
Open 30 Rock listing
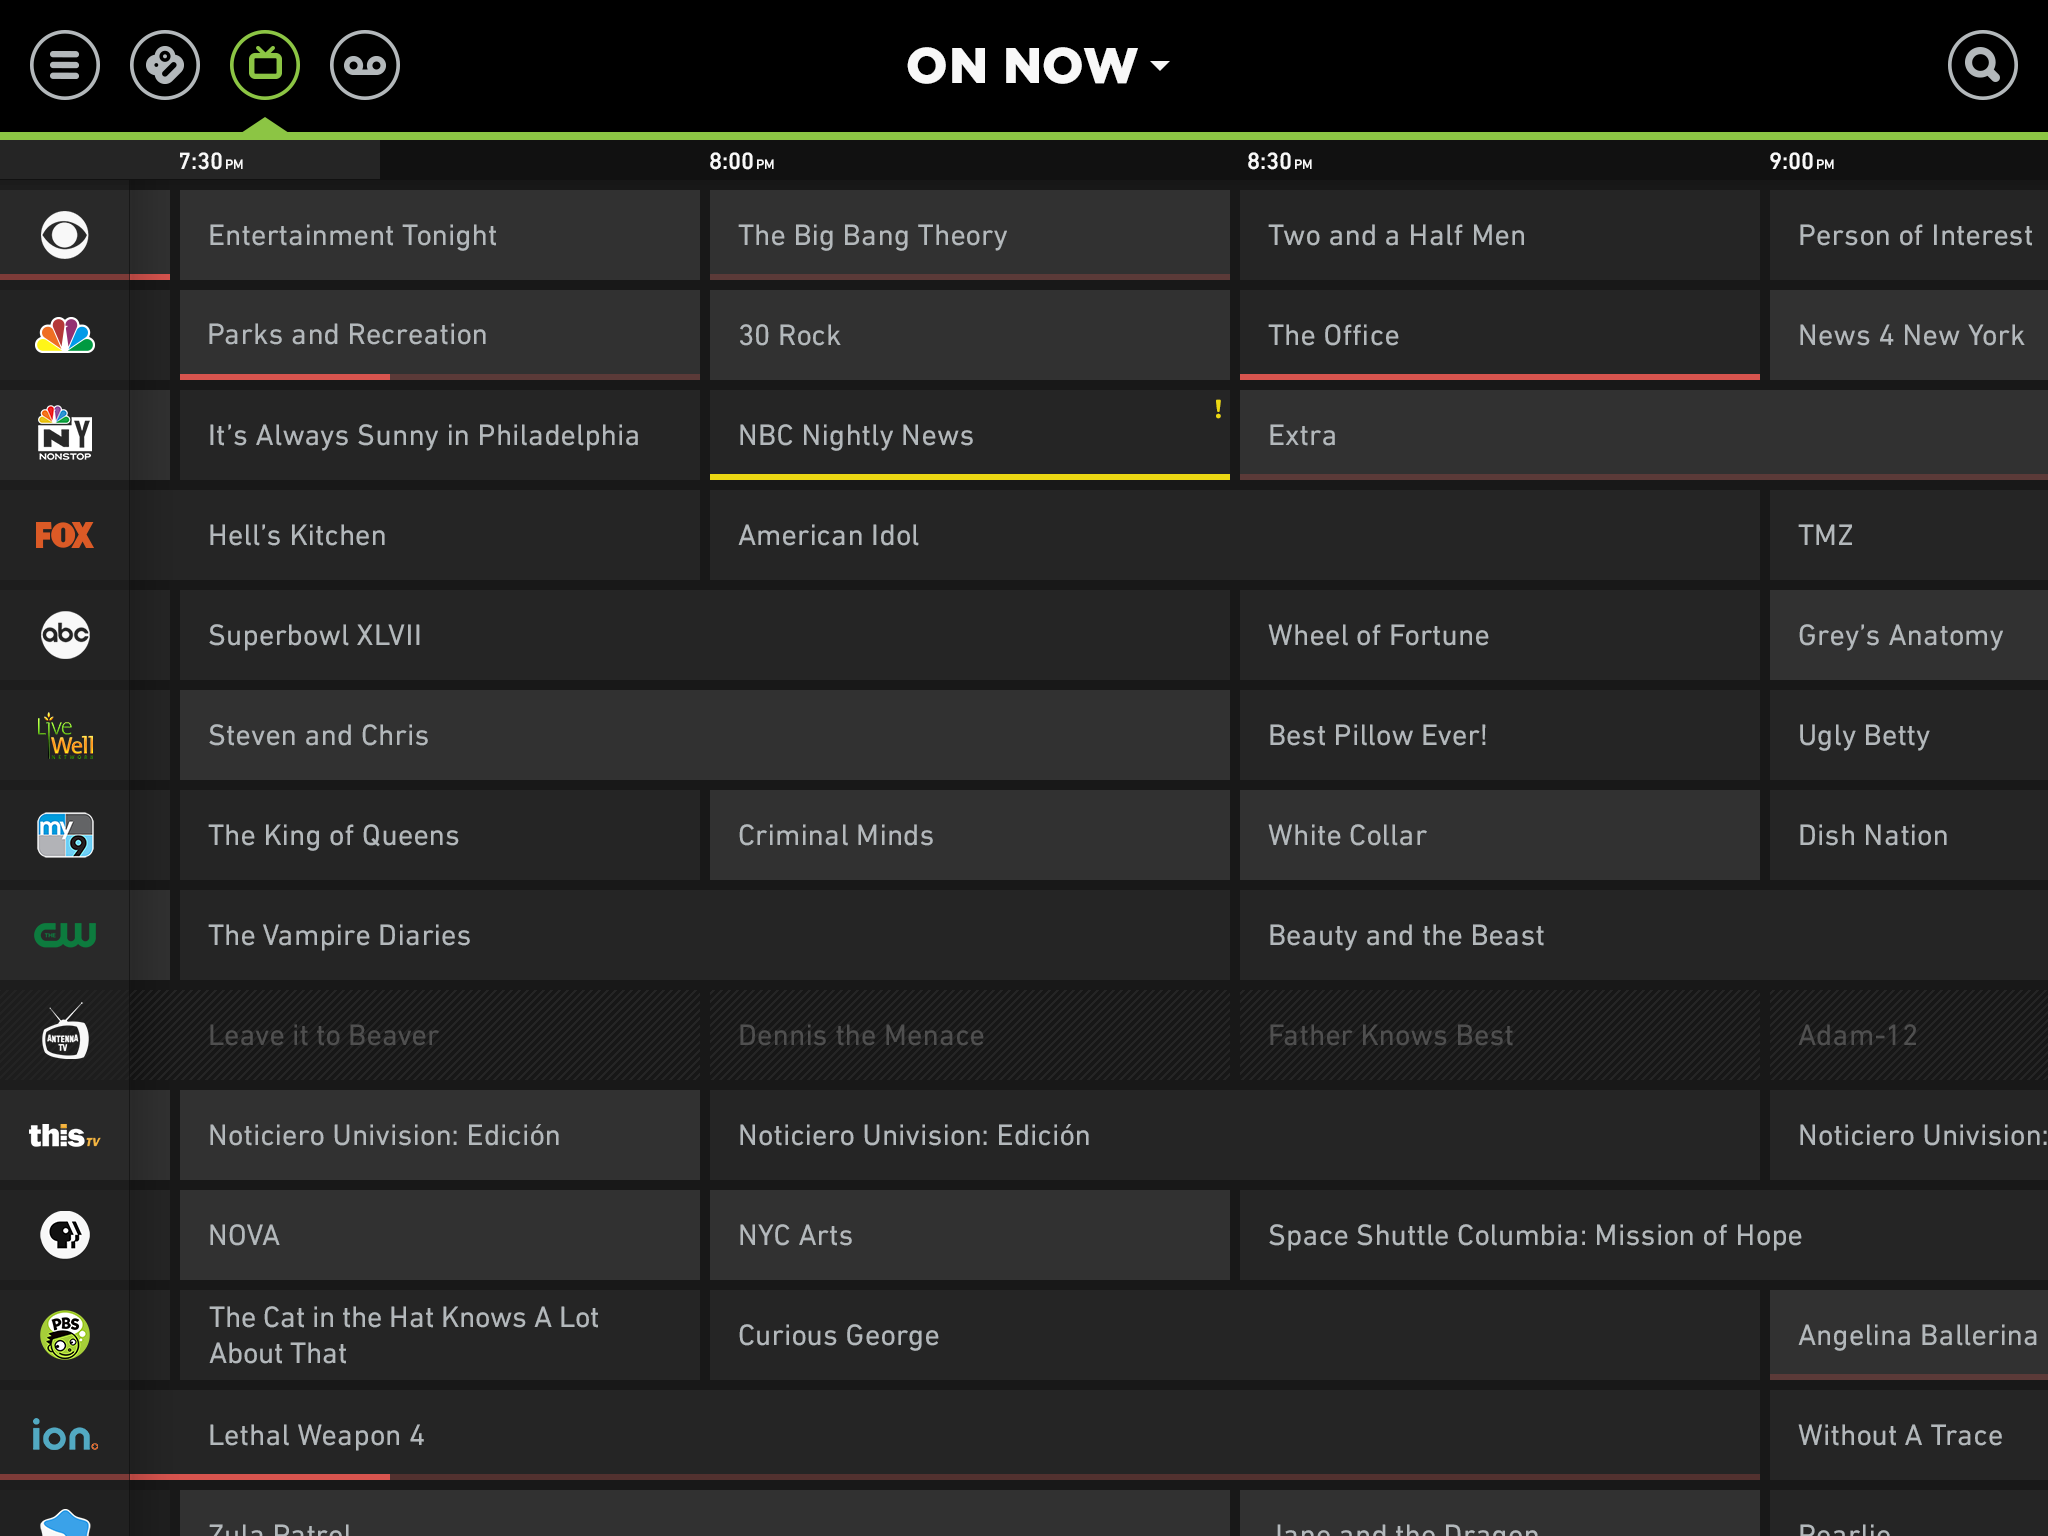click(x=970, y=335)
